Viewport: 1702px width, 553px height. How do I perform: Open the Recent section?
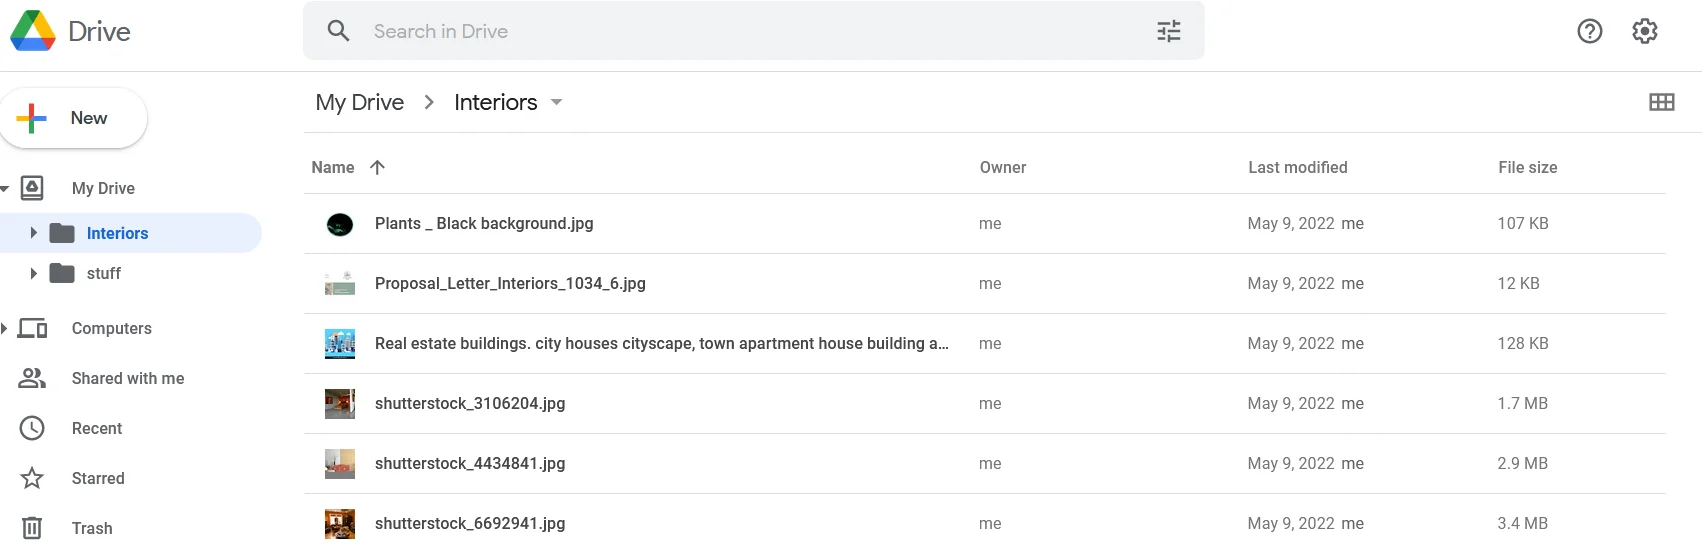[97, 428]
